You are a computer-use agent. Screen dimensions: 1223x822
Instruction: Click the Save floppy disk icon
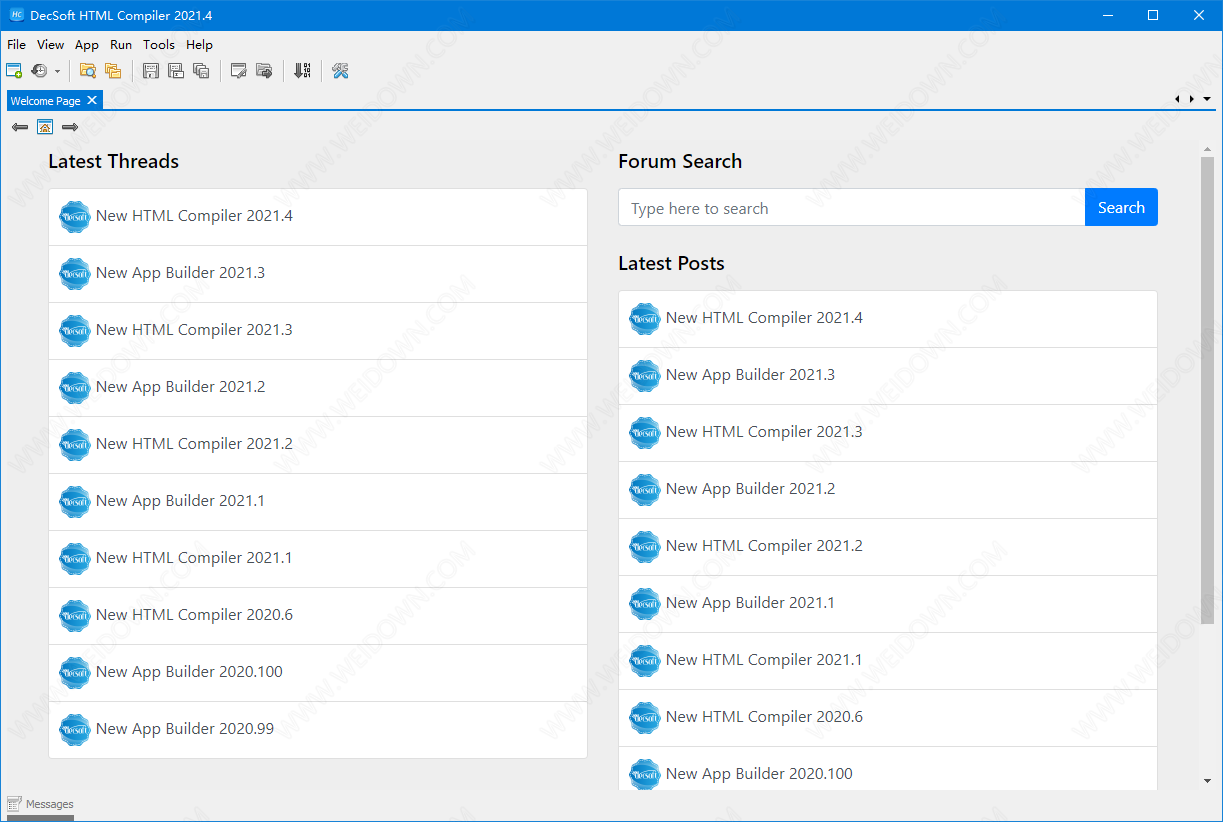pos(151,71)
